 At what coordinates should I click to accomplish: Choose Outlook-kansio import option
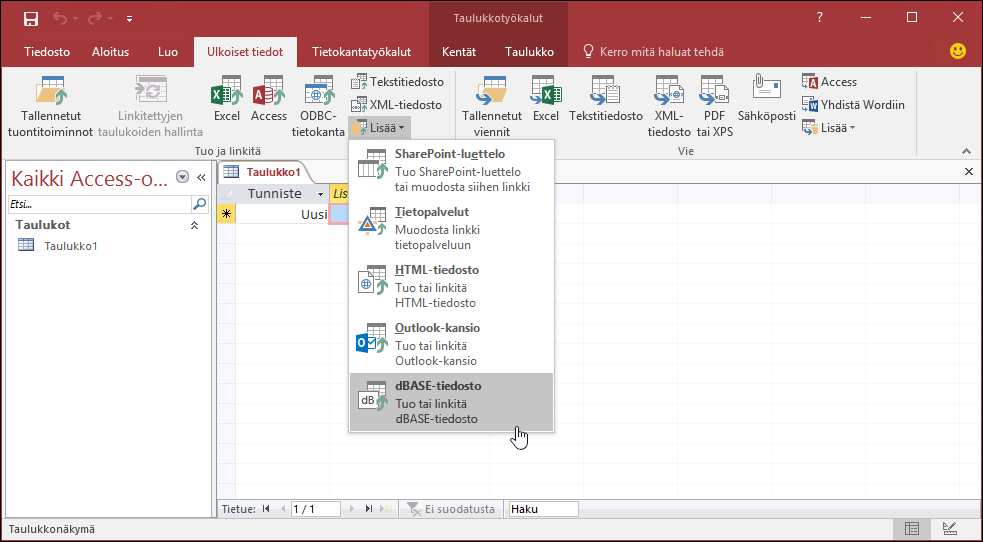click(x=451, y=344)
